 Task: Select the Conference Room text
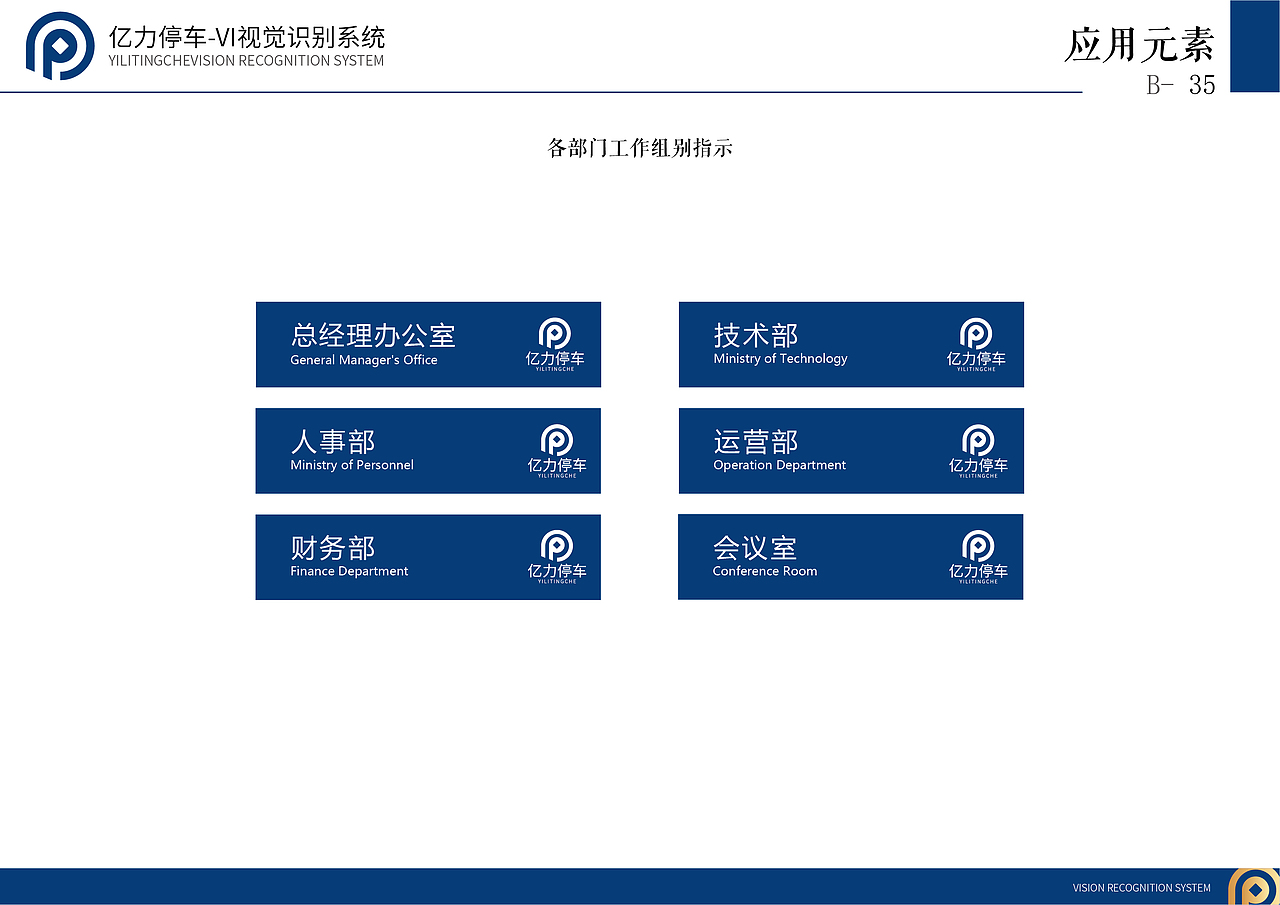(x=765, y=572)
